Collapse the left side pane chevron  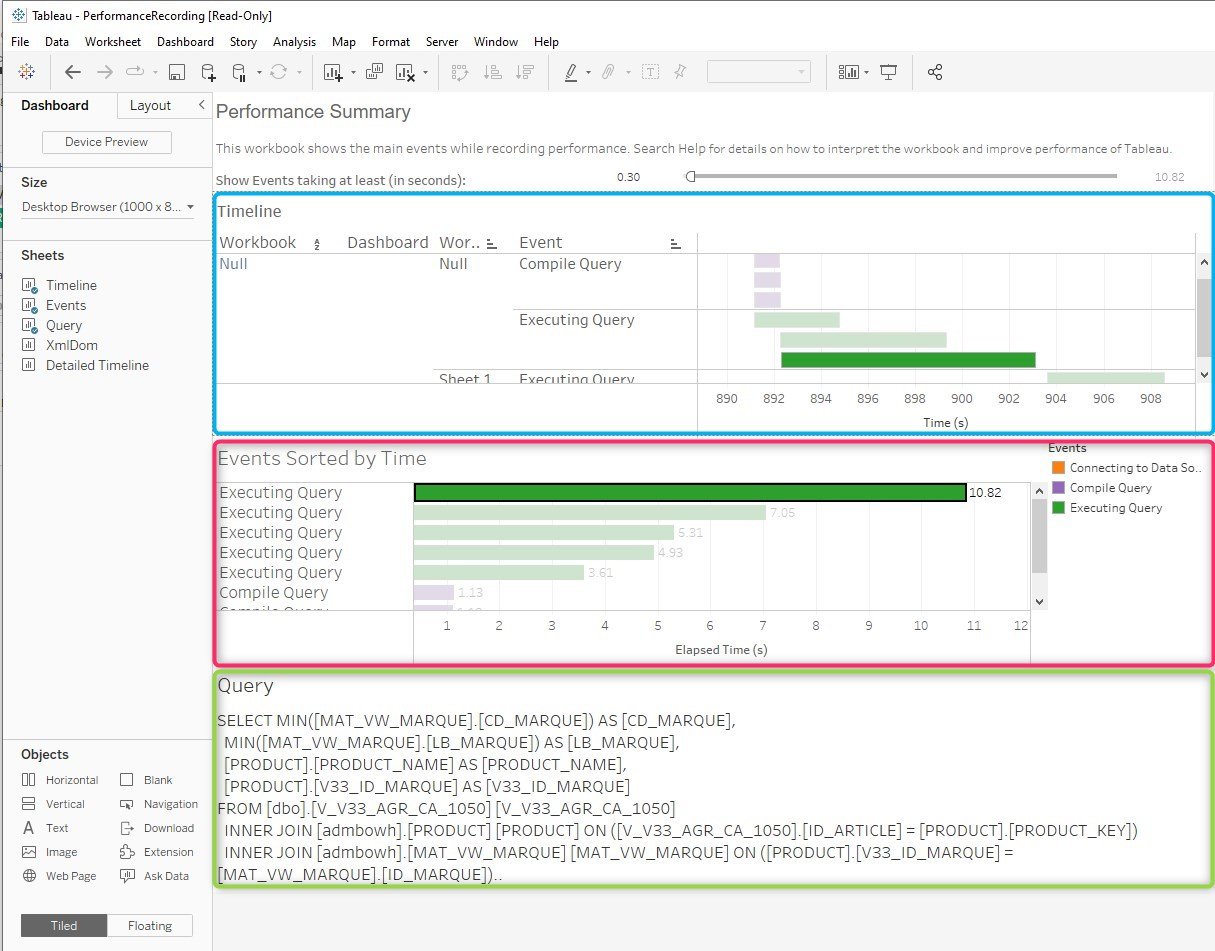coord(201,105)
